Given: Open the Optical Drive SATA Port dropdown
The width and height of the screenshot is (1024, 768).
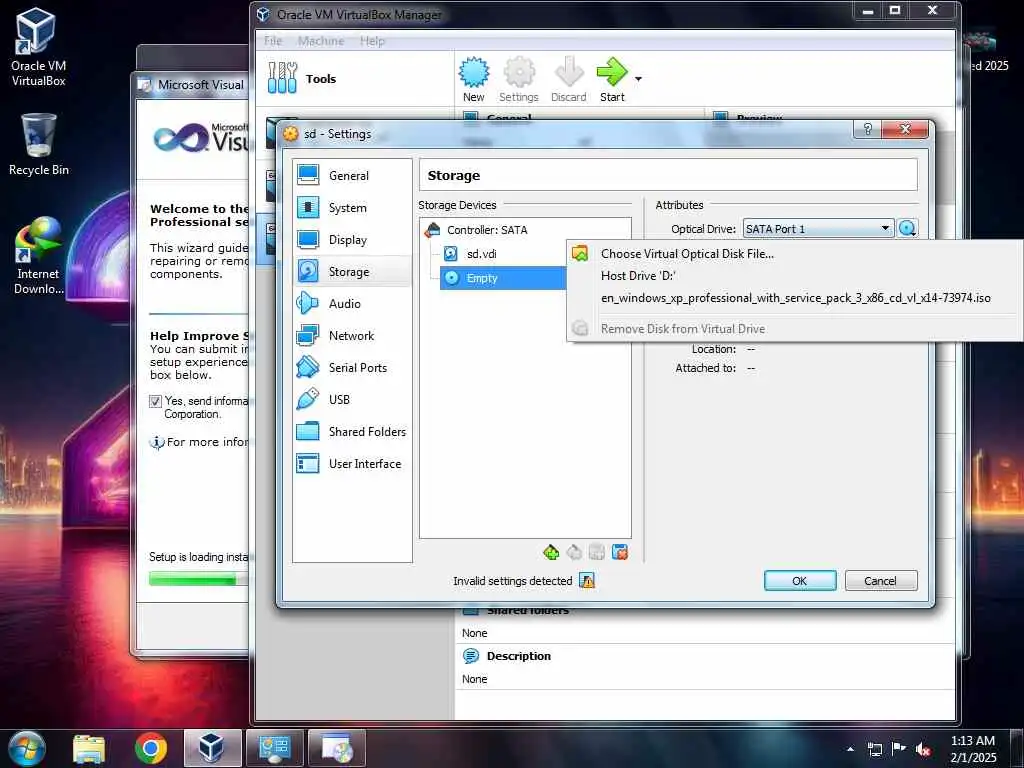Looking at the screenshot, I should click(x=818, y=229).
